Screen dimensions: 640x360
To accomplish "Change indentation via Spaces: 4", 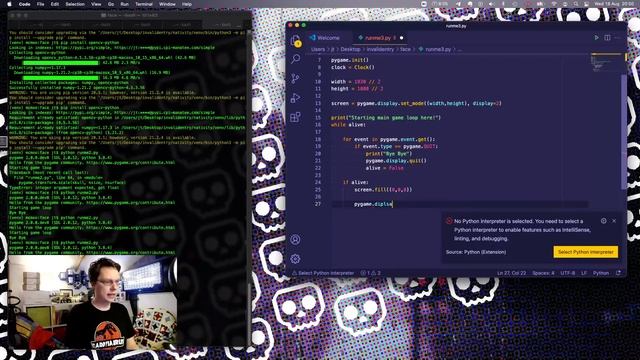I will point(543,273).
